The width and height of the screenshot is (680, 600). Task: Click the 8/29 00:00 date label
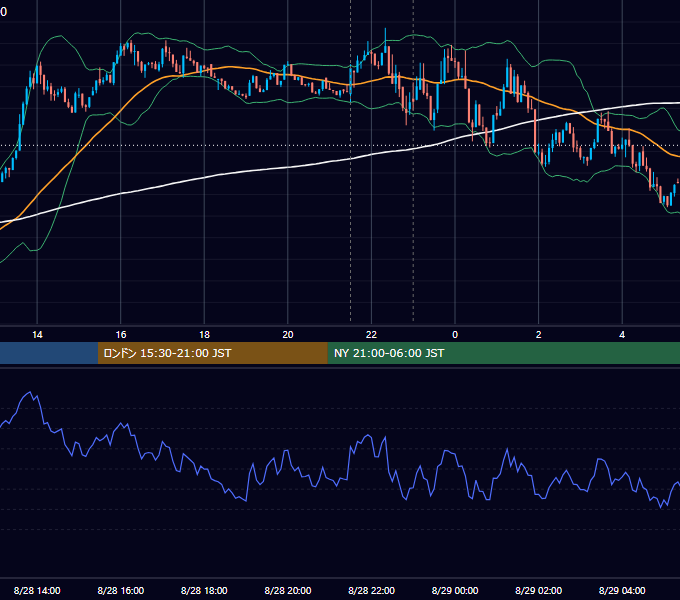click(x=455, y=590)
